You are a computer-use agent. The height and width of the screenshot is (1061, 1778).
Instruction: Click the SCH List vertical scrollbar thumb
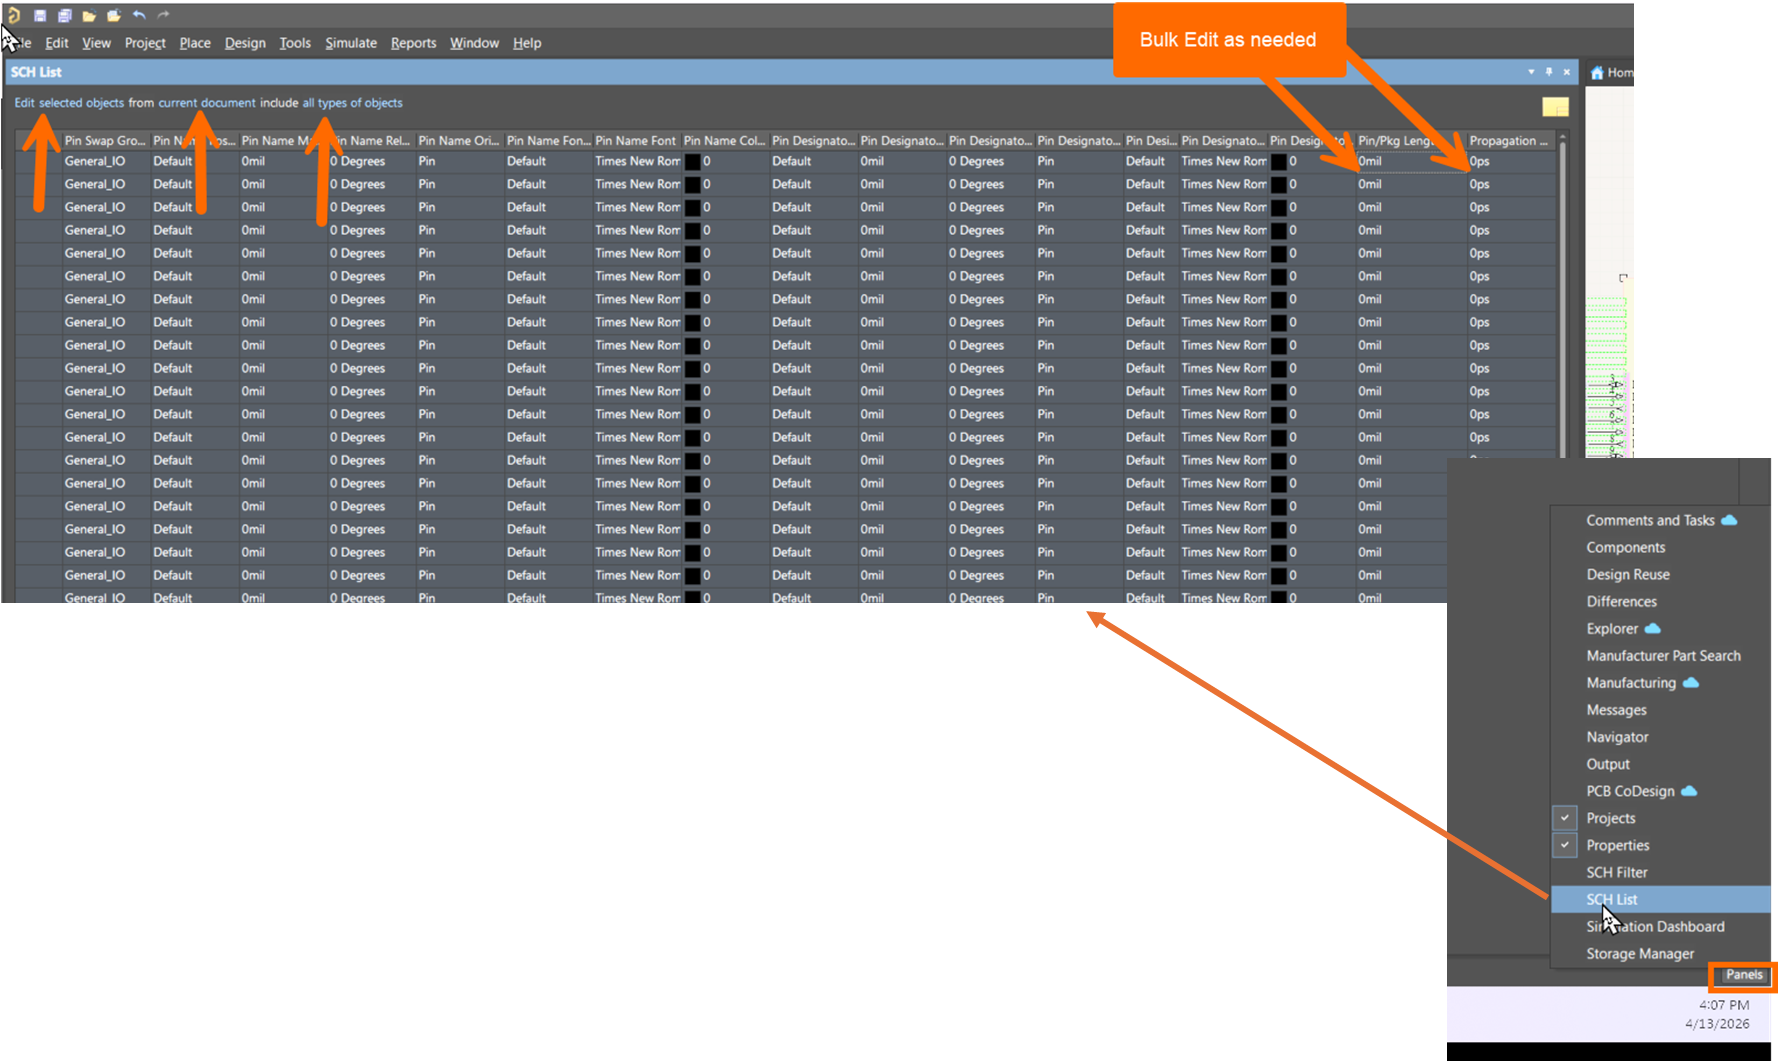pos(1562,300)
